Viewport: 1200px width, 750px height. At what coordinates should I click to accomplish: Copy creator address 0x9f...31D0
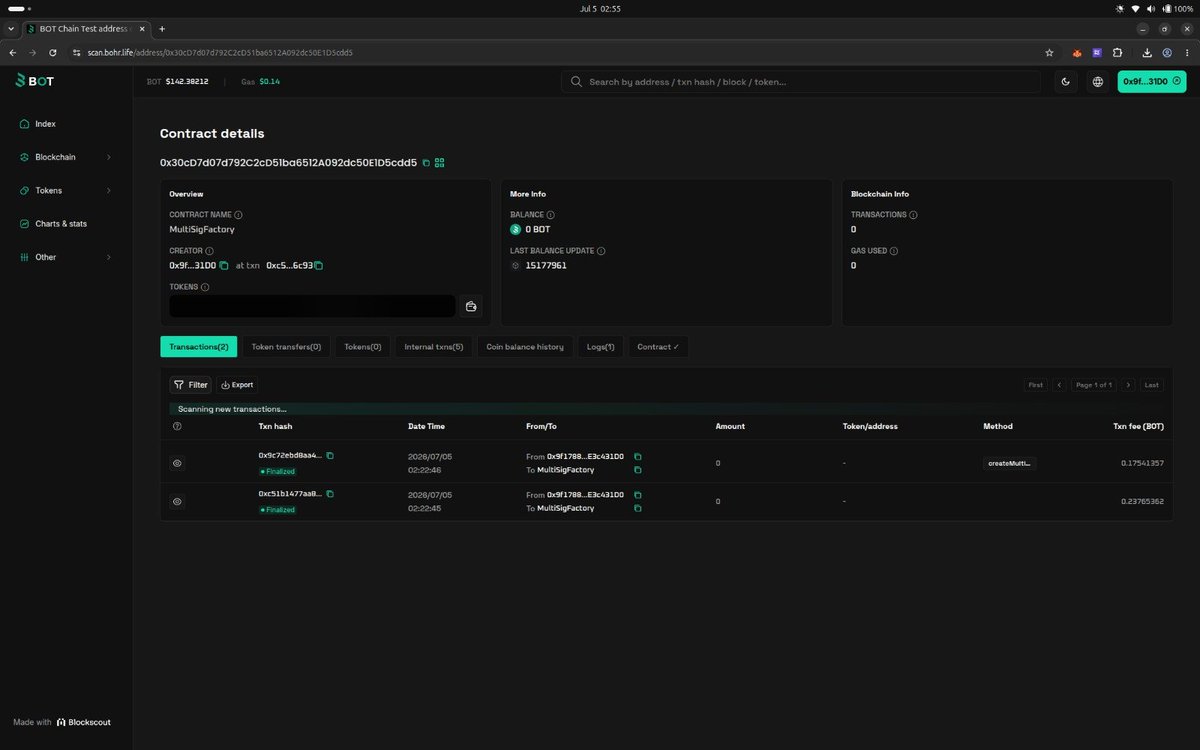pyautogui.click(x=224, y=266)
